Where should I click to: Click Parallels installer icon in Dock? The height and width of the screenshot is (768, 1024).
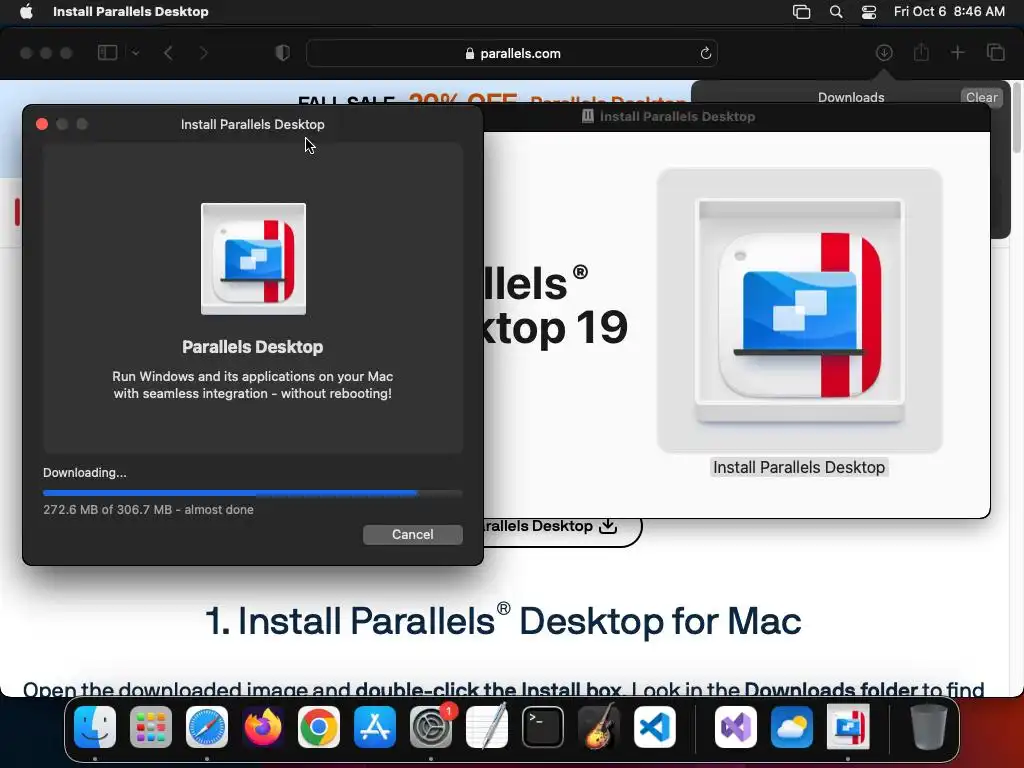(x=848, y=727)
